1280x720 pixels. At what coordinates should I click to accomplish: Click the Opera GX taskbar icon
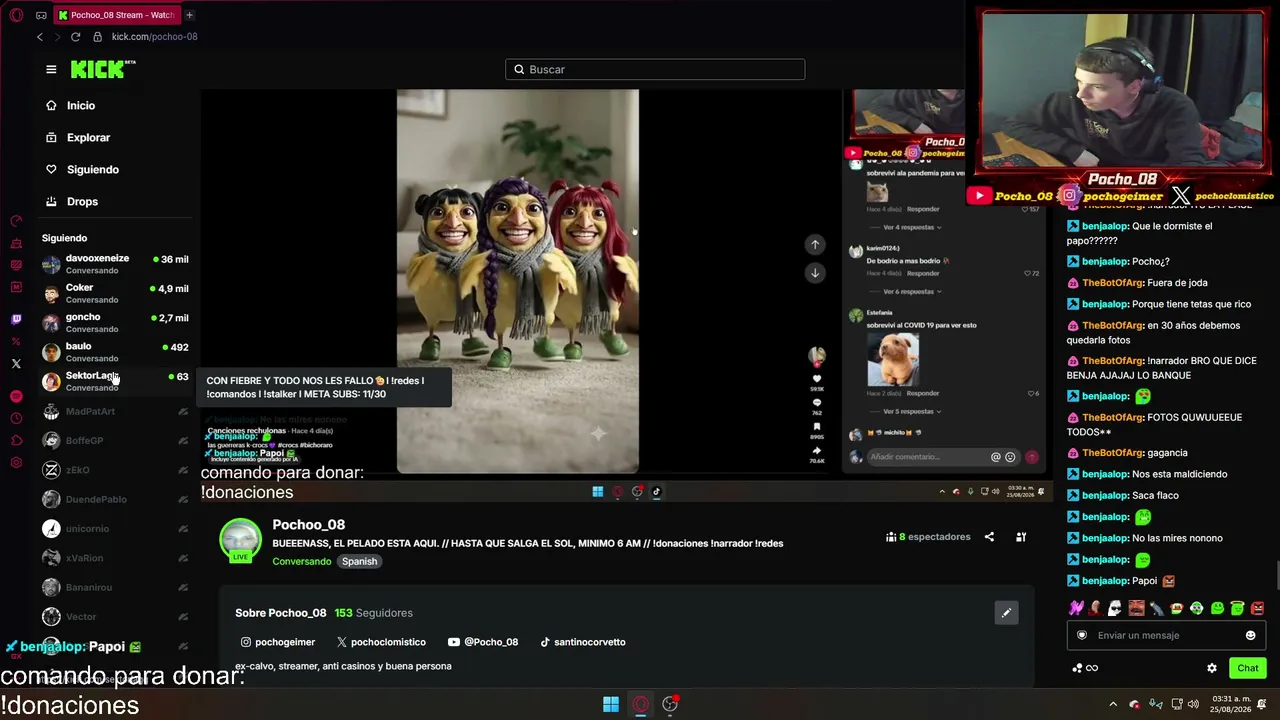(641, 704)
